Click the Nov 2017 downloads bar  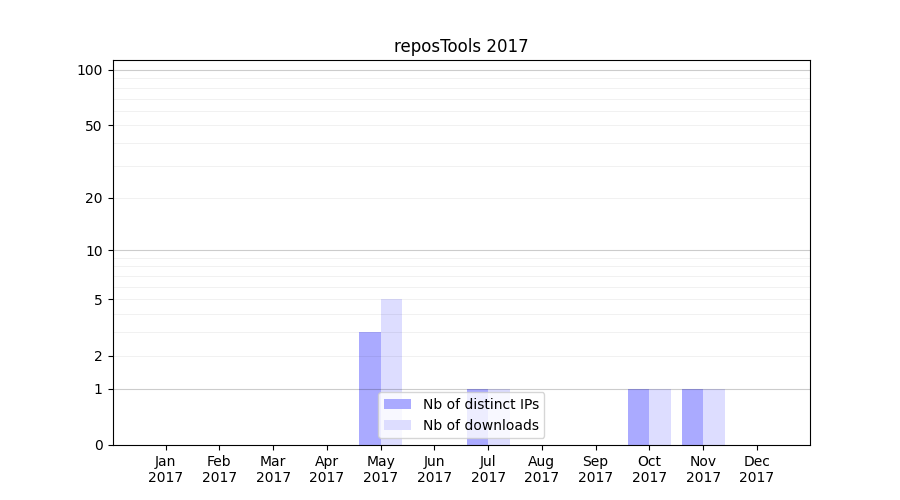point(714,417)
